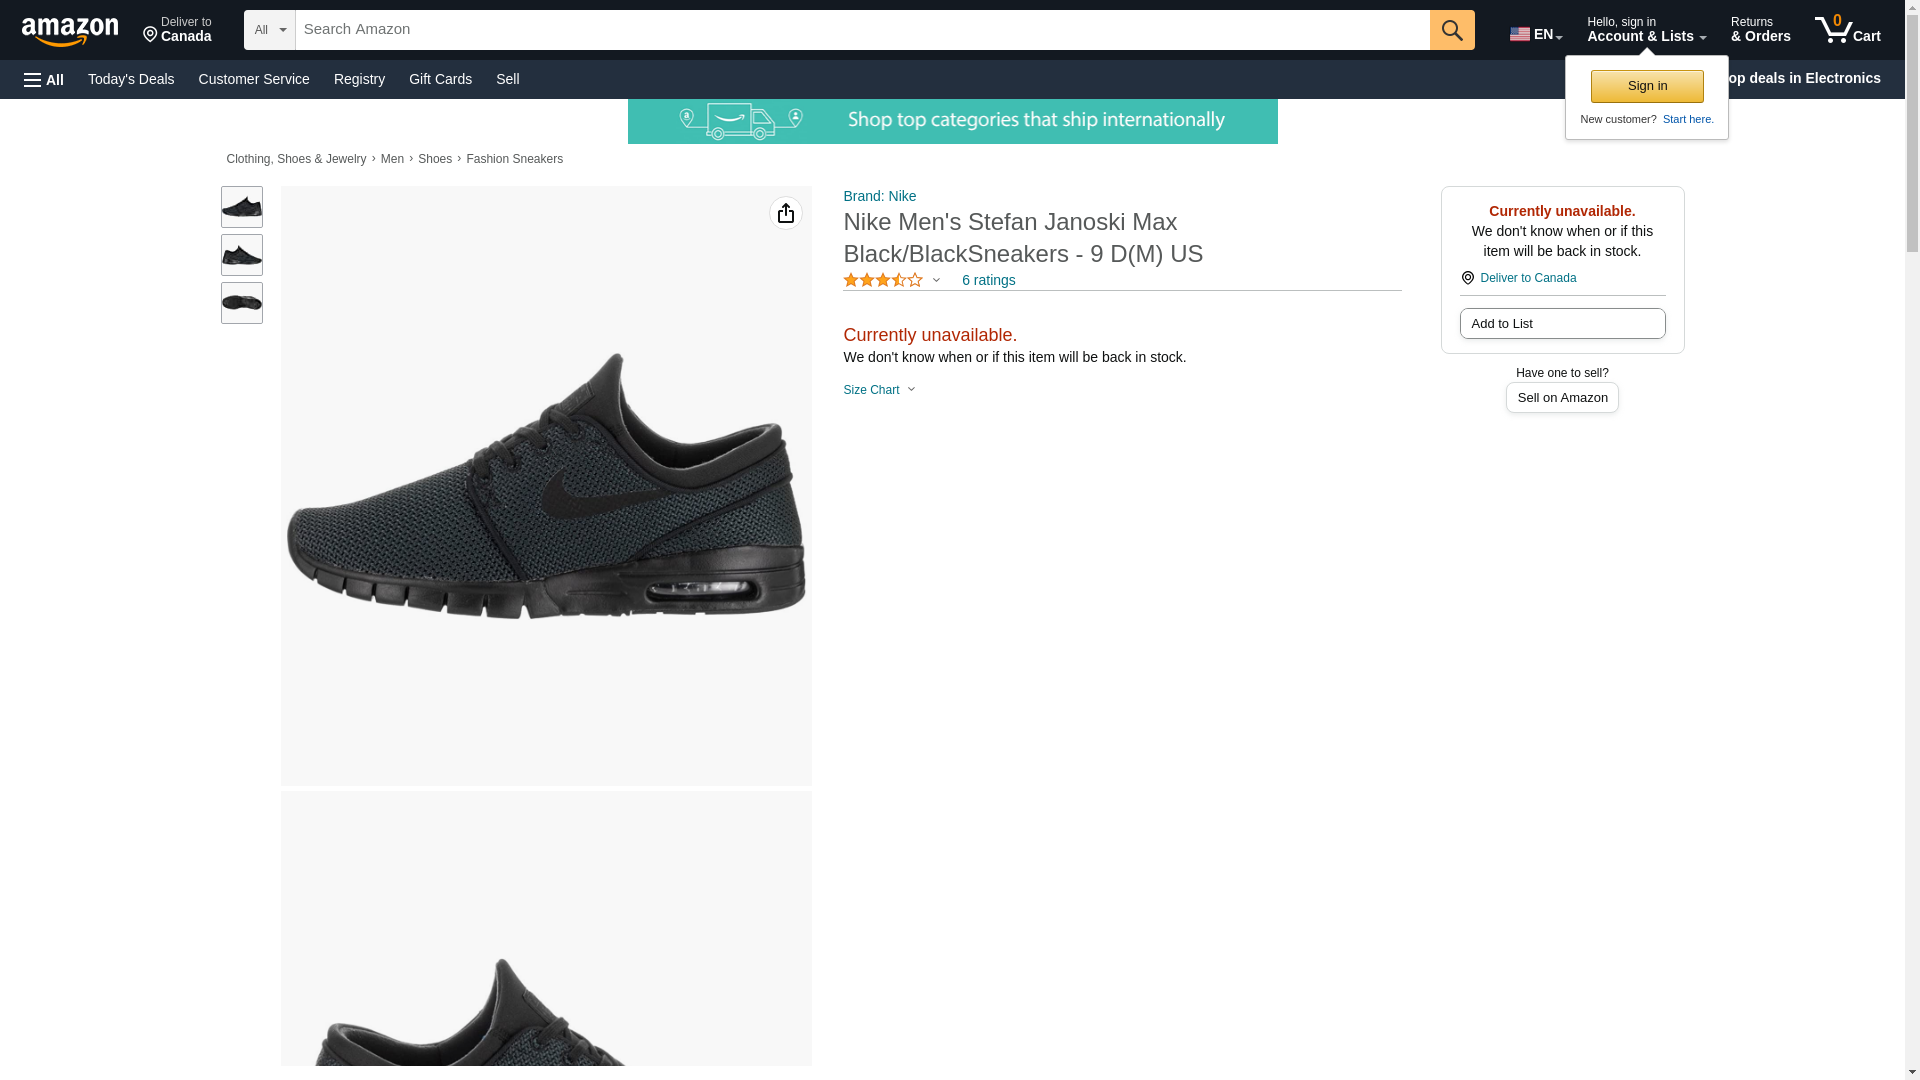The height and width of the screenshot is (1080, 1920).
Task: Select the first shoe thumbnail
Action: pyautogui.click(x=242, y=207)
